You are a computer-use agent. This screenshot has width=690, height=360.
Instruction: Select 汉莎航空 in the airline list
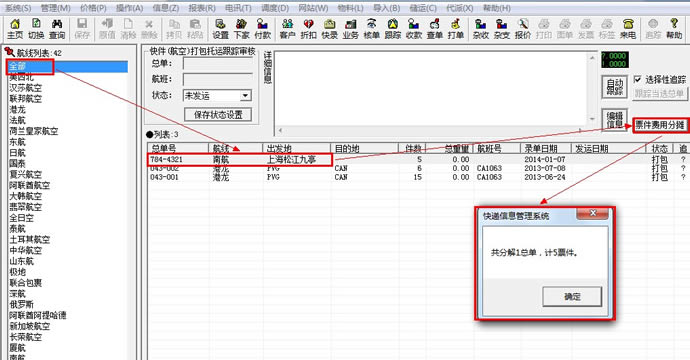(x=26, y=88)
